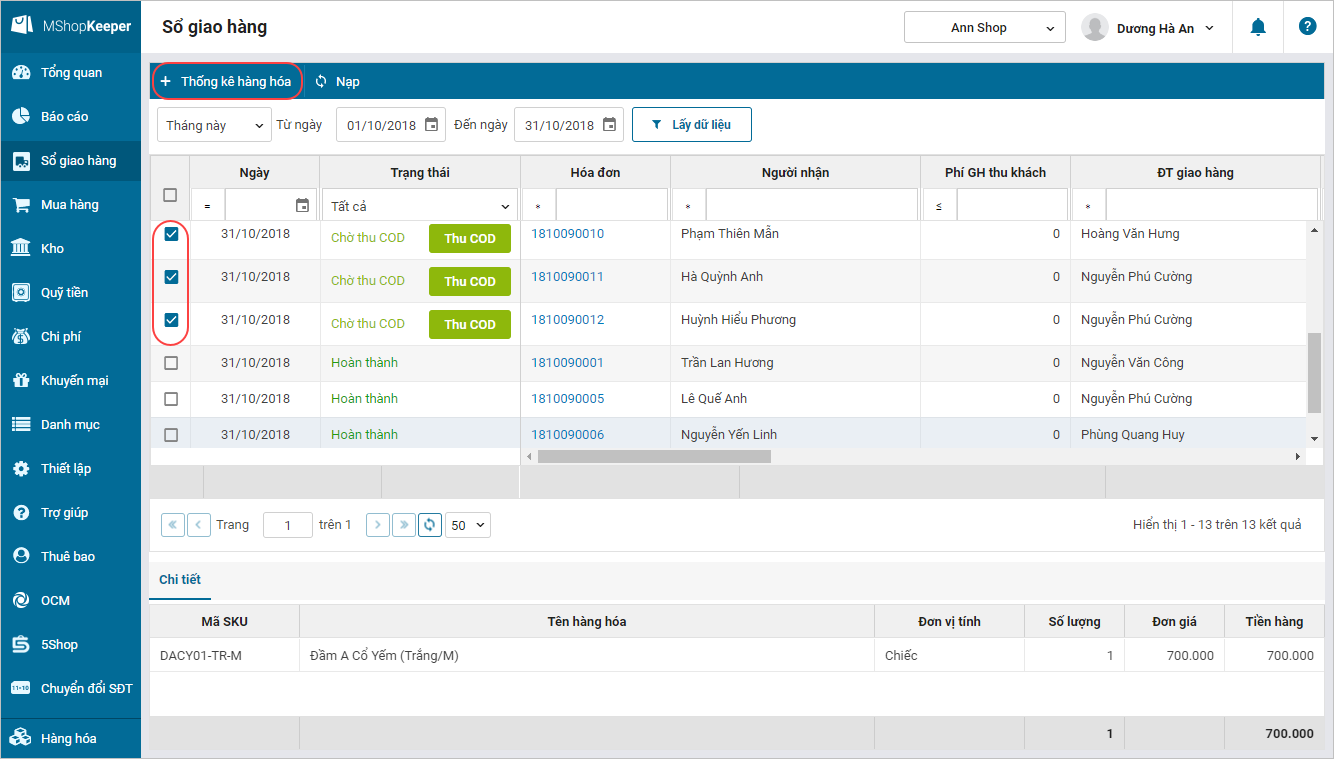Expand the Trạng thái Tất cả filter
Viewport: 1334px width, 759px height.
(x=419, y=206)
